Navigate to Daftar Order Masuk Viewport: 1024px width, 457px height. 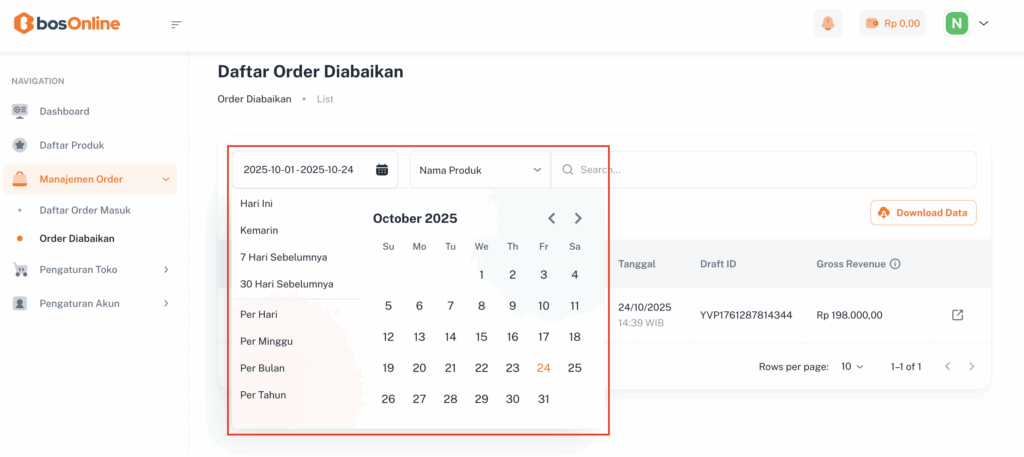pyautogui.click(x=85, y=210)
